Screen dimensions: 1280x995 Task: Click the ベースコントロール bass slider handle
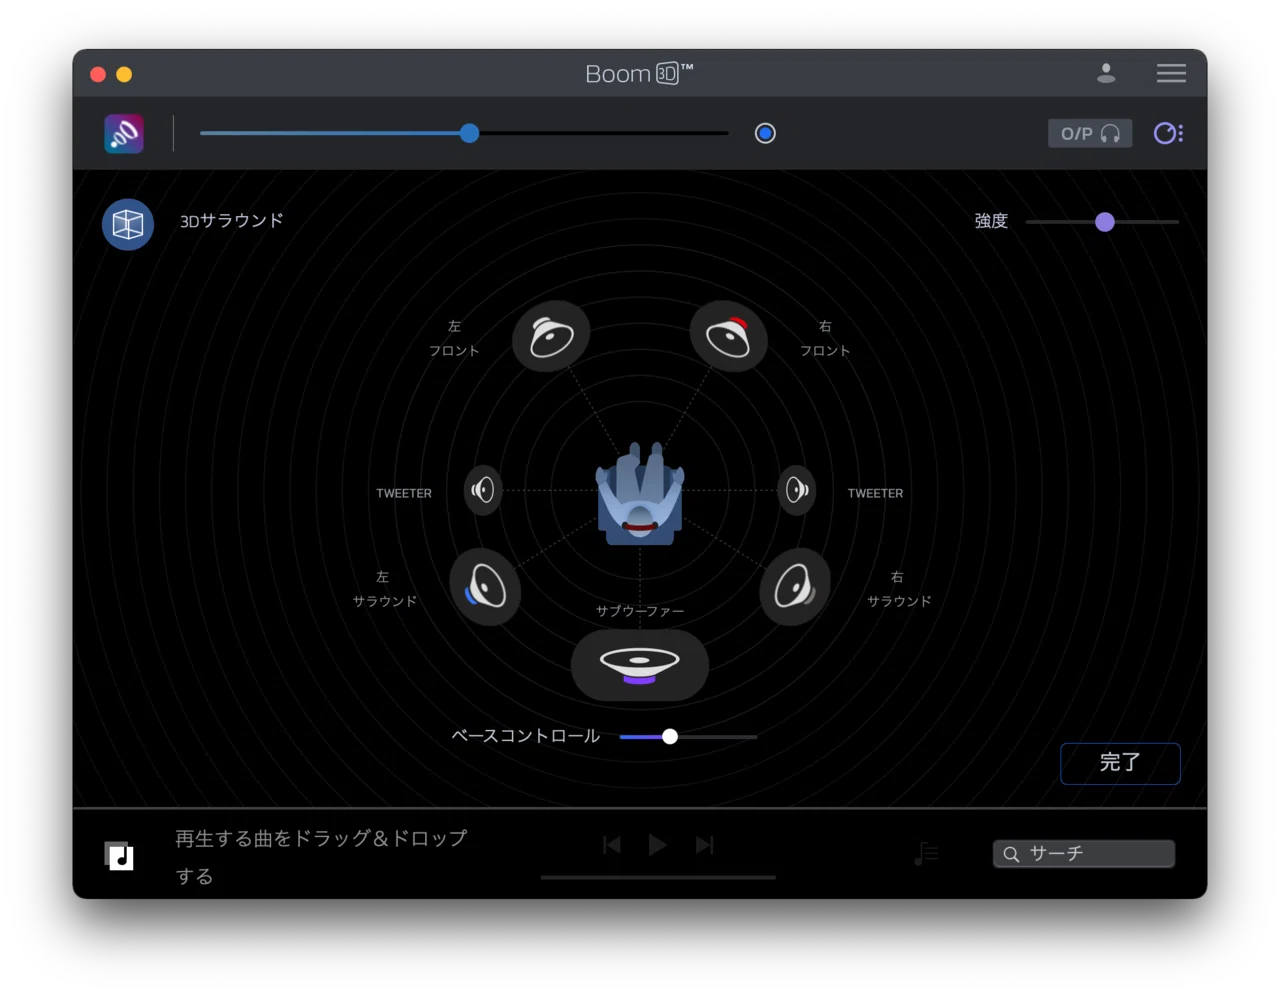pos(670,737)
